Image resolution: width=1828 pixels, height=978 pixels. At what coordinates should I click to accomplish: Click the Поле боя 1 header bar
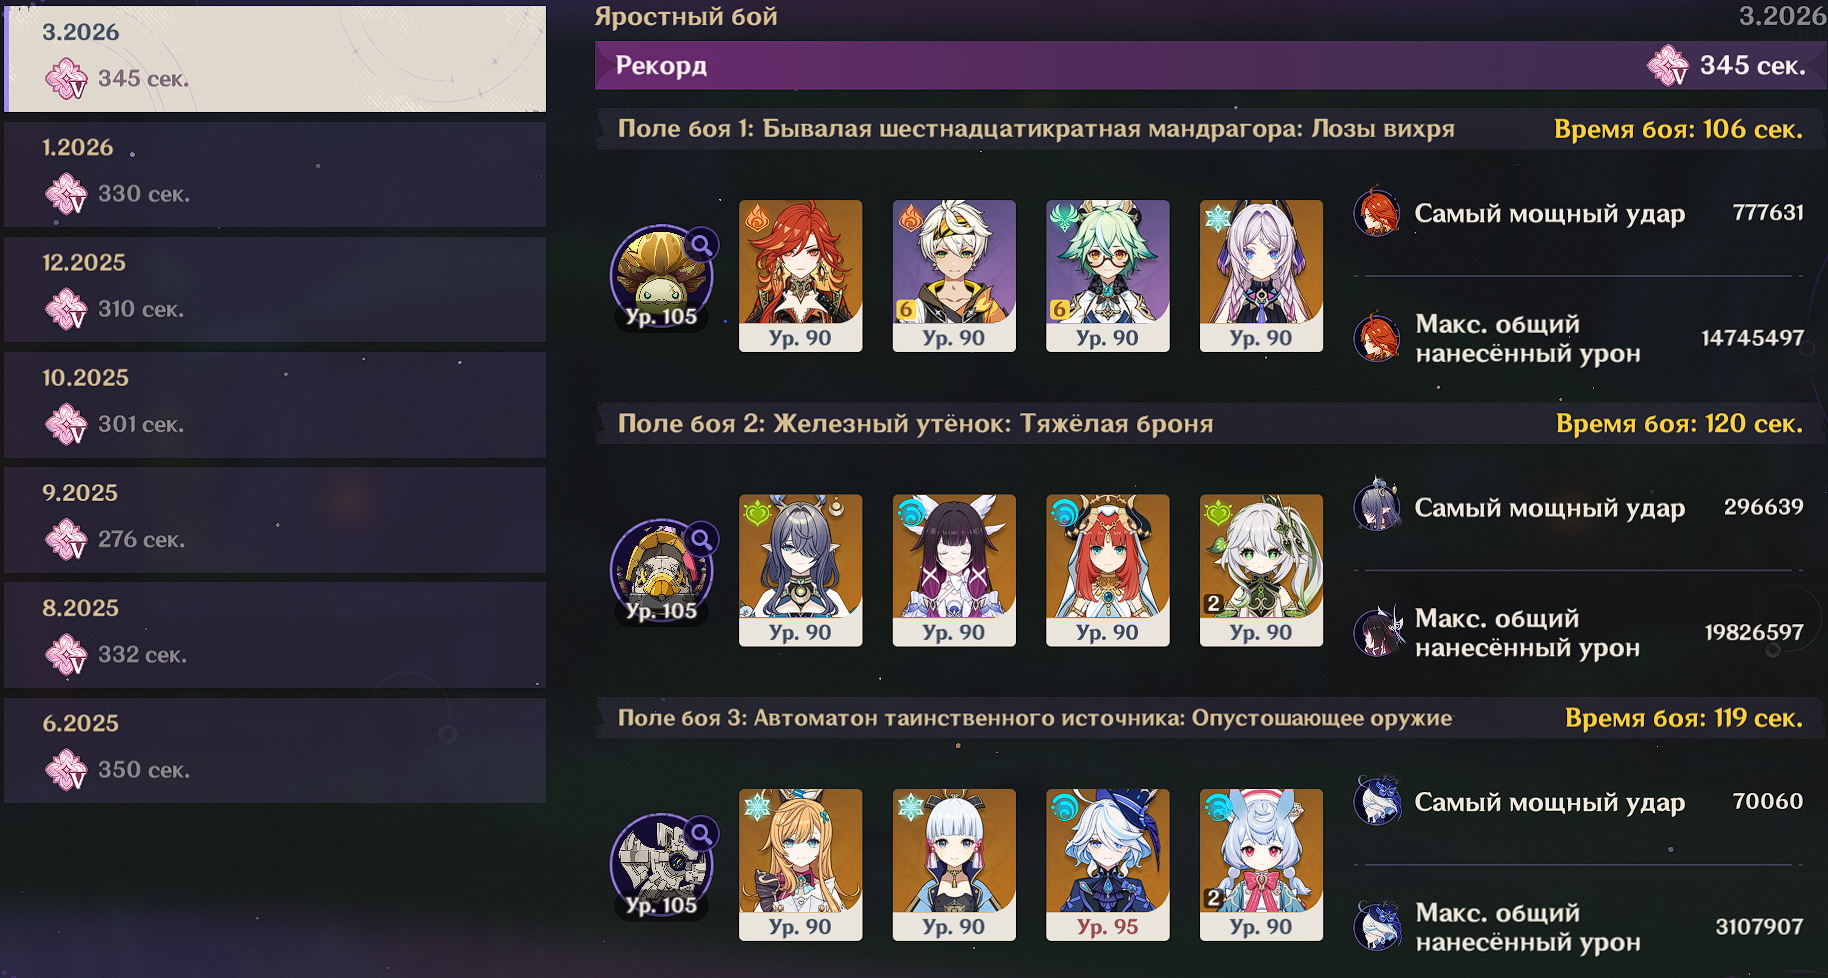pyautogui.click(x=1036, y=129)
